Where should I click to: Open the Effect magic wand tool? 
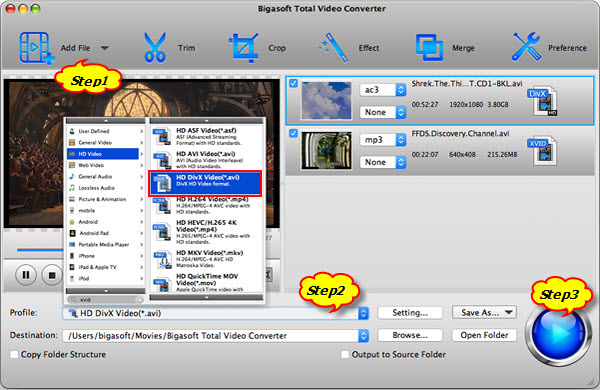(x=333, y=48)
